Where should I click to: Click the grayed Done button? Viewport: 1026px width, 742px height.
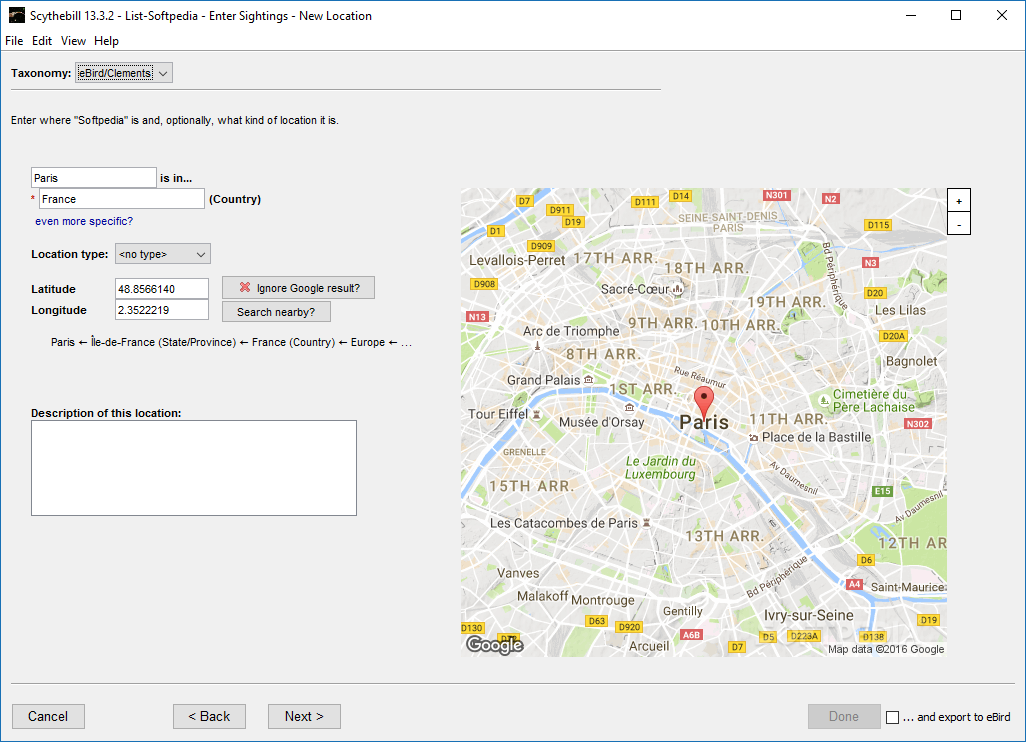844,716
